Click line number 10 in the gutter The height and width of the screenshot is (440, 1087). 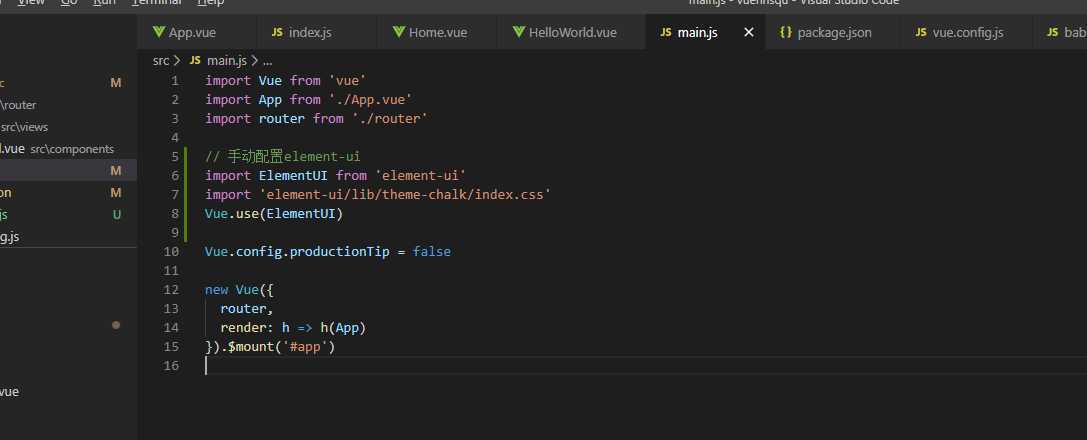[171, 251]
